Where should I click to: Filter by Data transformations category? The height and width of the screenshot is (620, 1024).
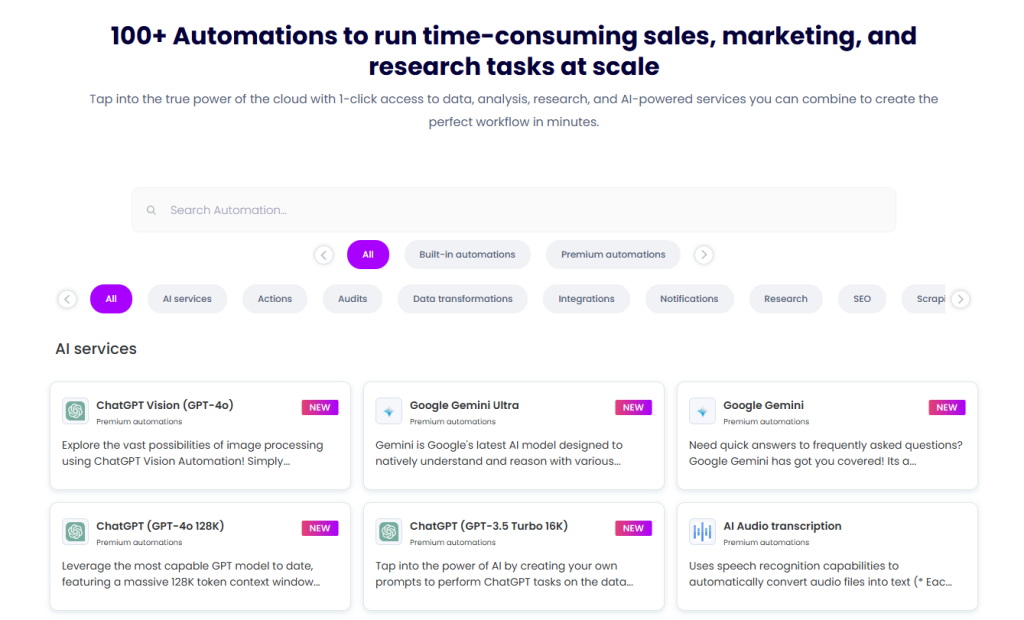462,299
